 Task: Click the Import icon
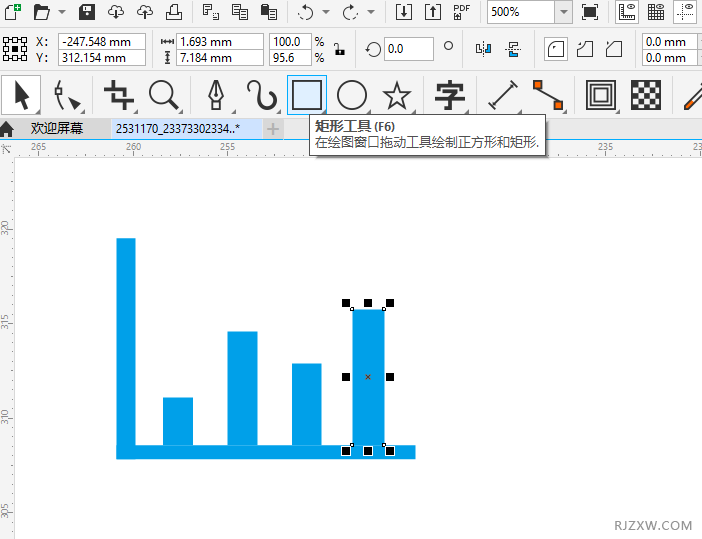[x=404, y=12]
